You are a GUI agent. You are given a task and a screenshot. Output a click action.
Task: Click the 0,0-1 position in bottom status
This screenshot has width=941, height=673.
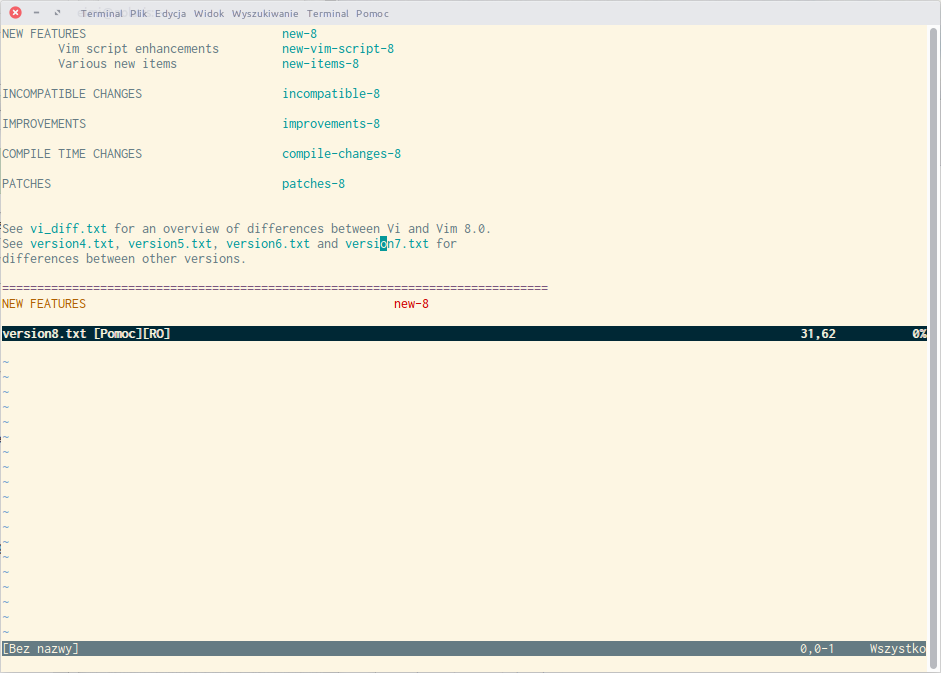pyautogui.click(x=817, y=649)
